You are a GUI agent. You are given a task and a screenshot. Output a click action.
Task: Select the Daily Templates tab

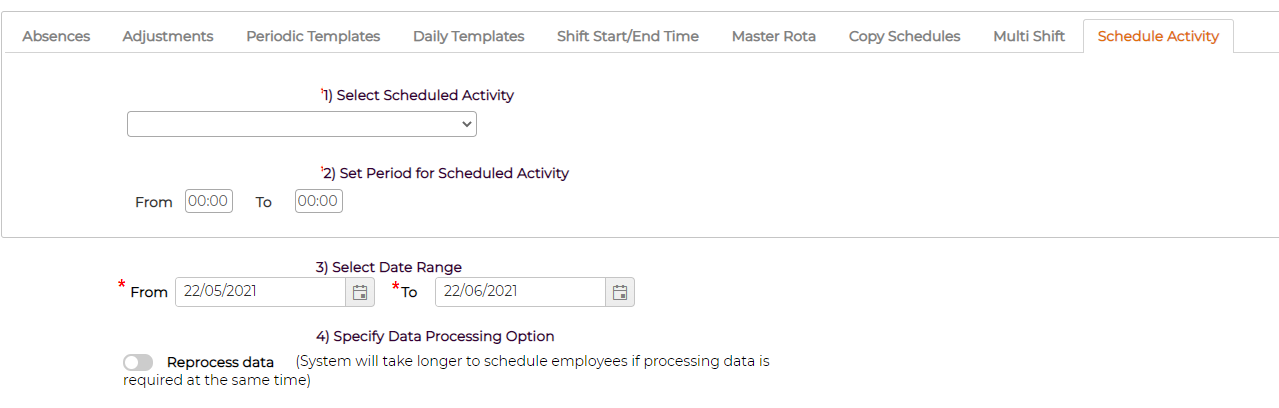tap(469, 36)
